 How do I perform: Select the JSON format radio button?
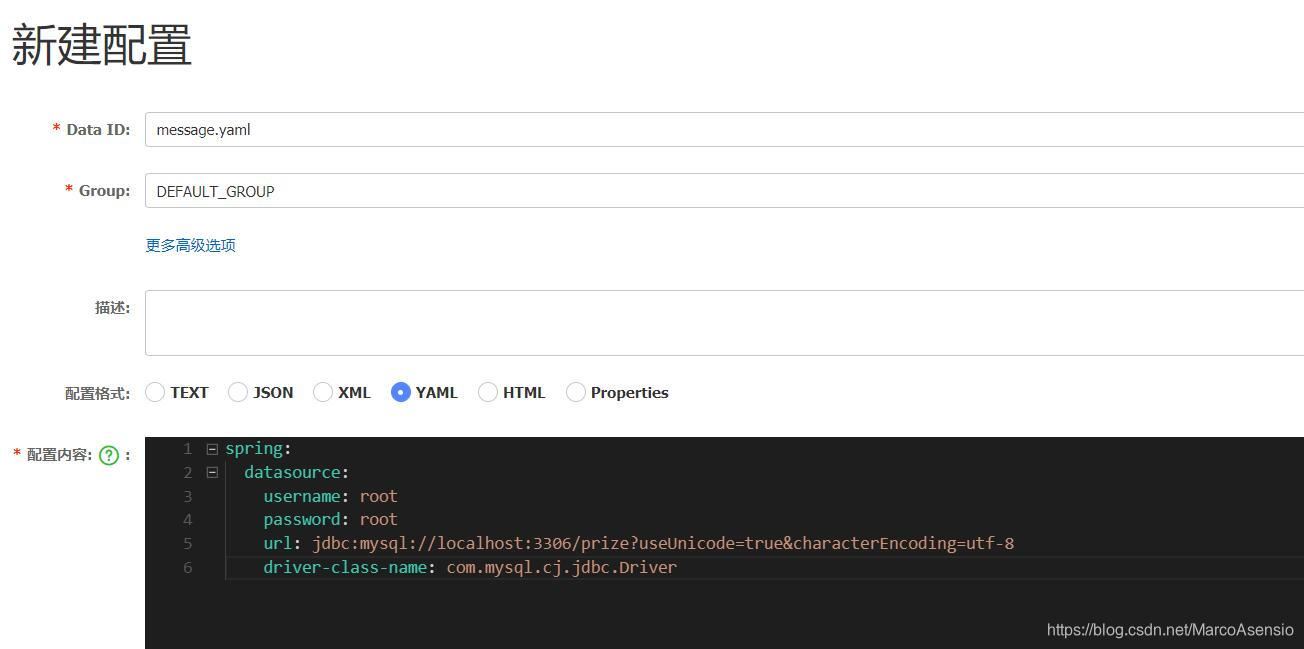pyautogui.click(x=238, y=392)
